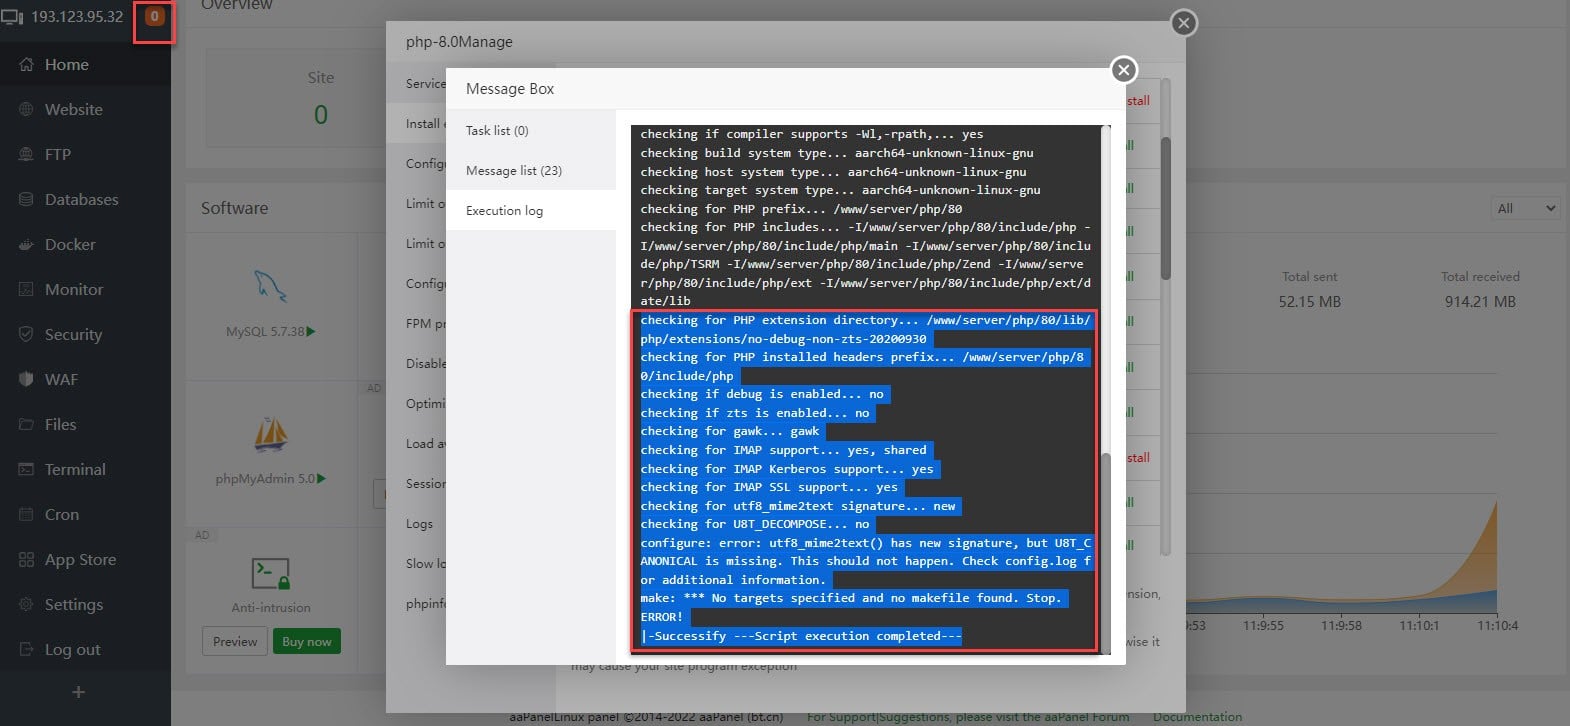The image size is (1570, 726).
Task: Click the 'Script execution completed' log line
Action: pos(801,636)
